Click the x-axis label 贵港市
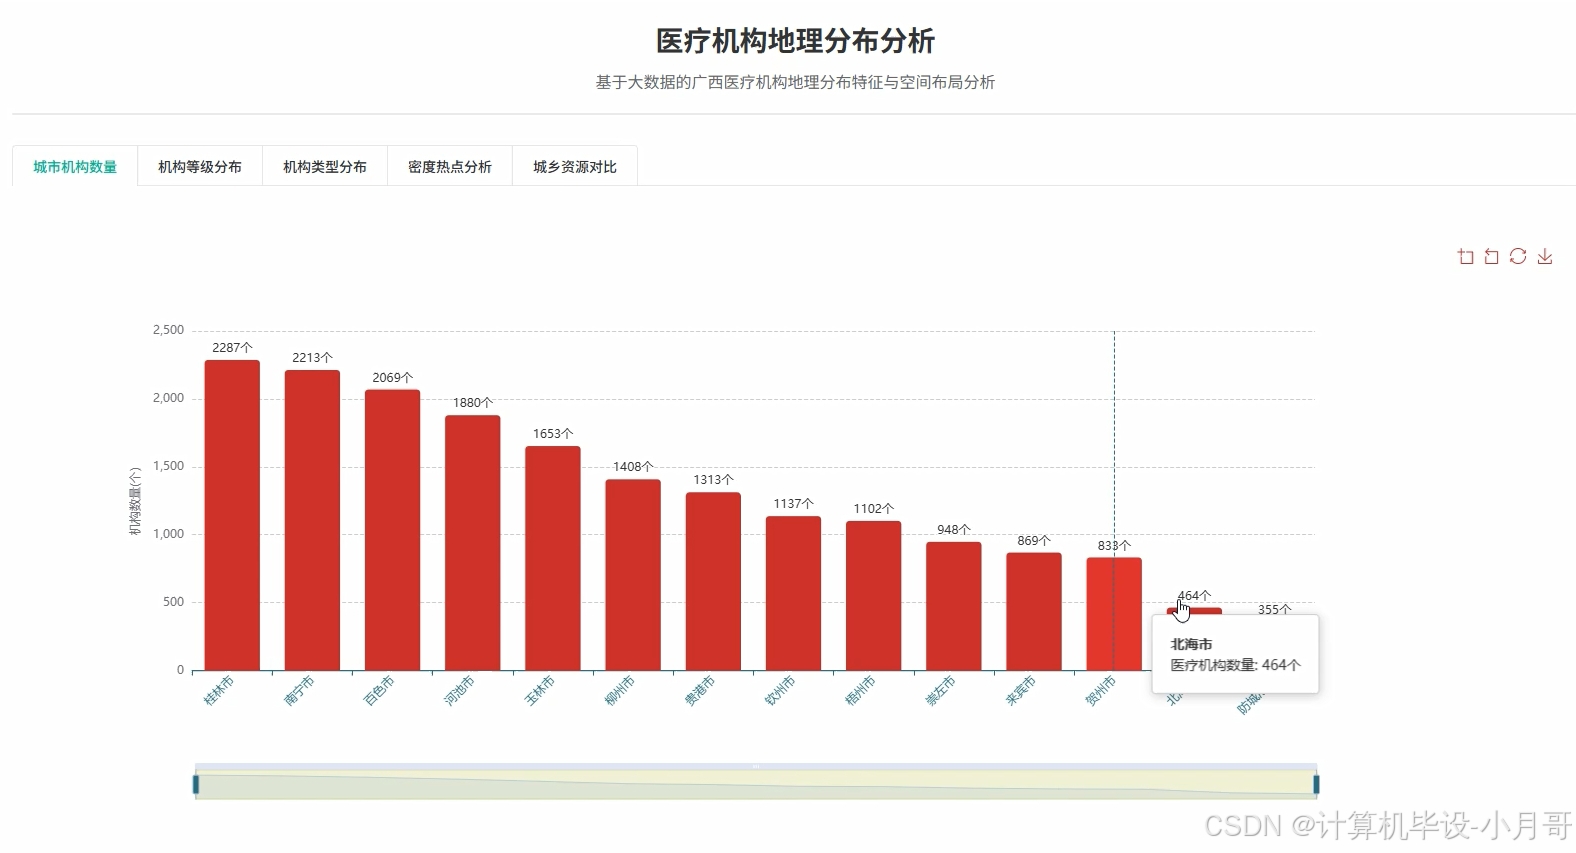 (x=700, y=690)
